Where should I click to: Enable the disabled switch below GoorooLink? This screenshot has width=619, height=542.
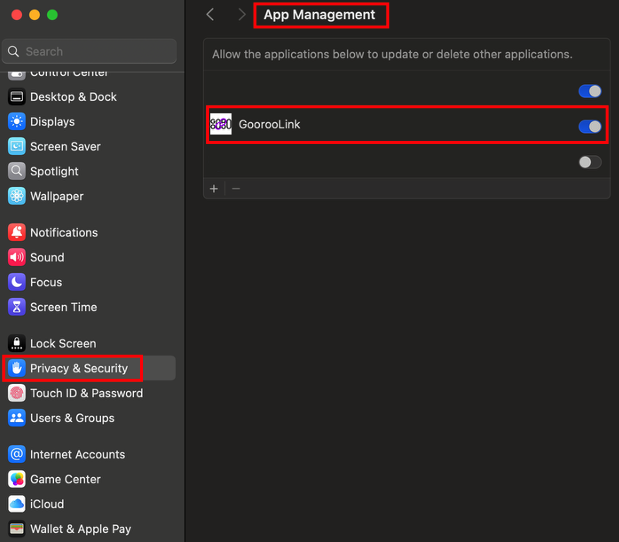coord(590,162)
